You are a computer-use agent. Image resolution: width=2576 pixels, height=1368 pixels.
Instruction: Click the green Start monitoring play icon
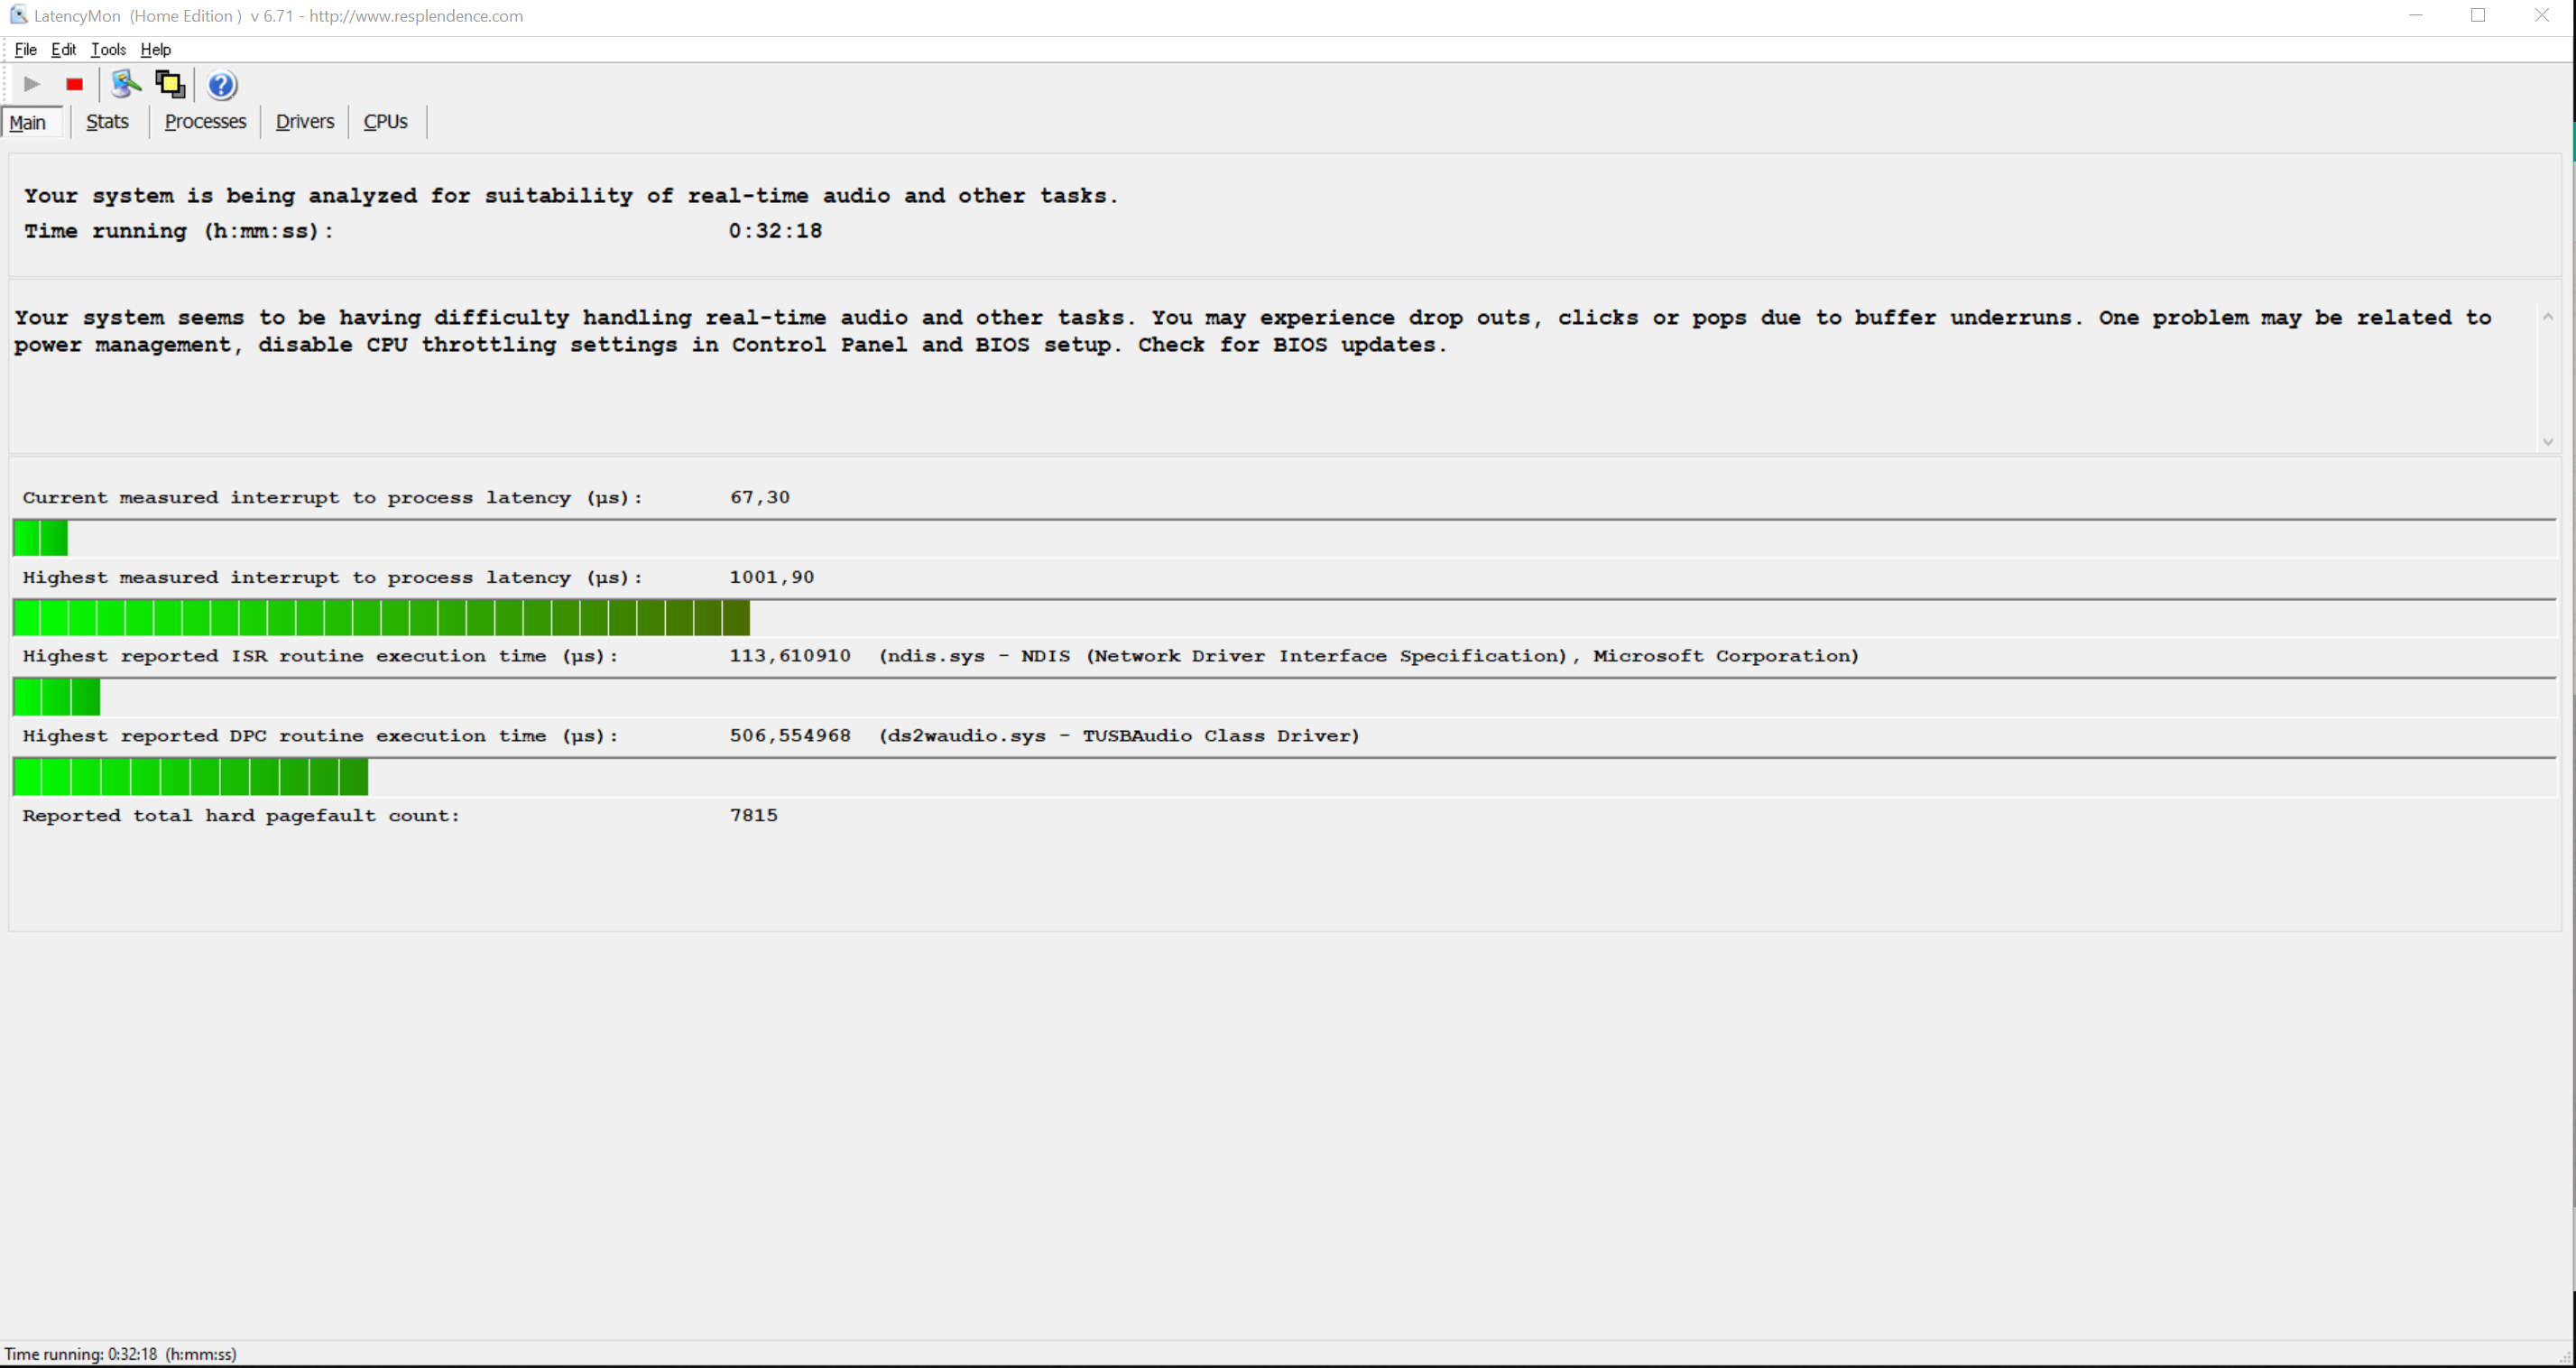point(32,85)
